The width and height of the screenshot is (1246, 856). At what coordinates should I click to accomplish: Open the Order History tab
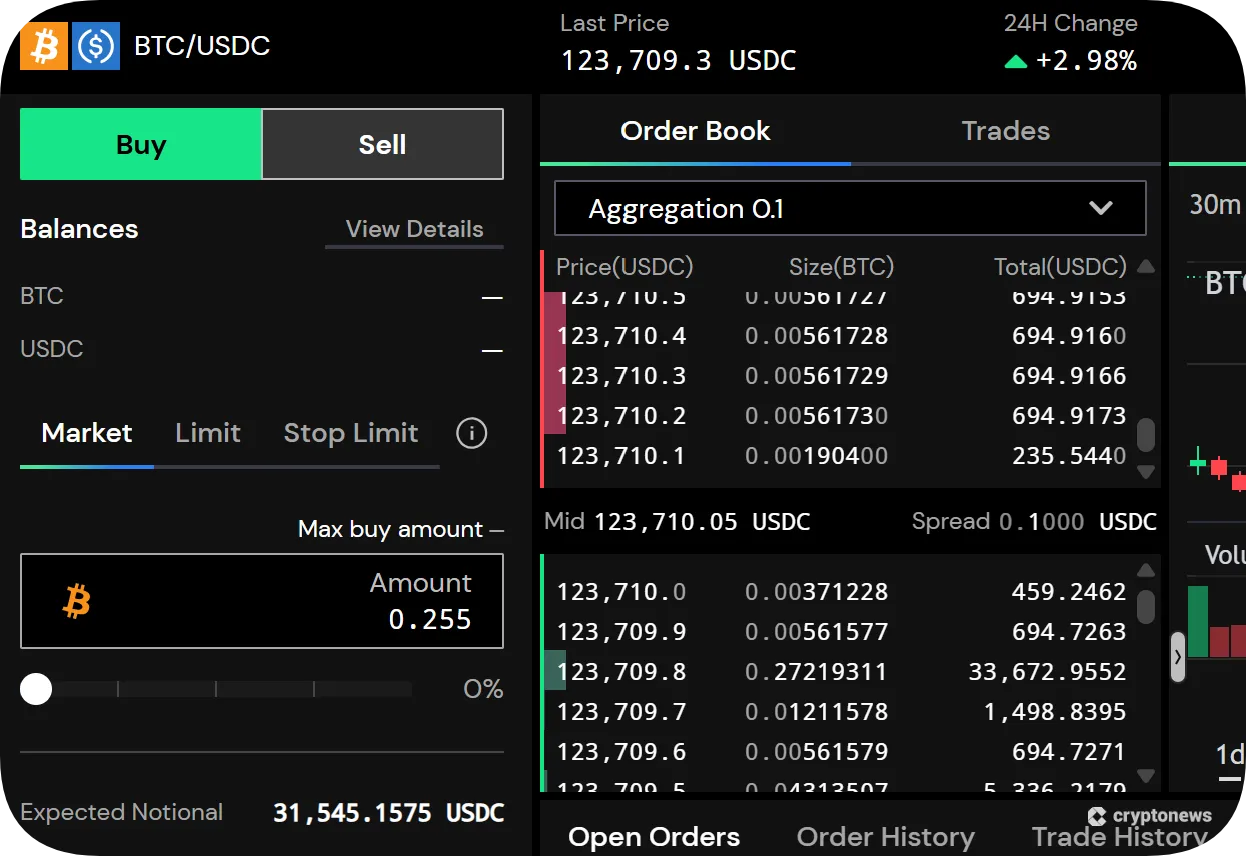coord(885,837)
